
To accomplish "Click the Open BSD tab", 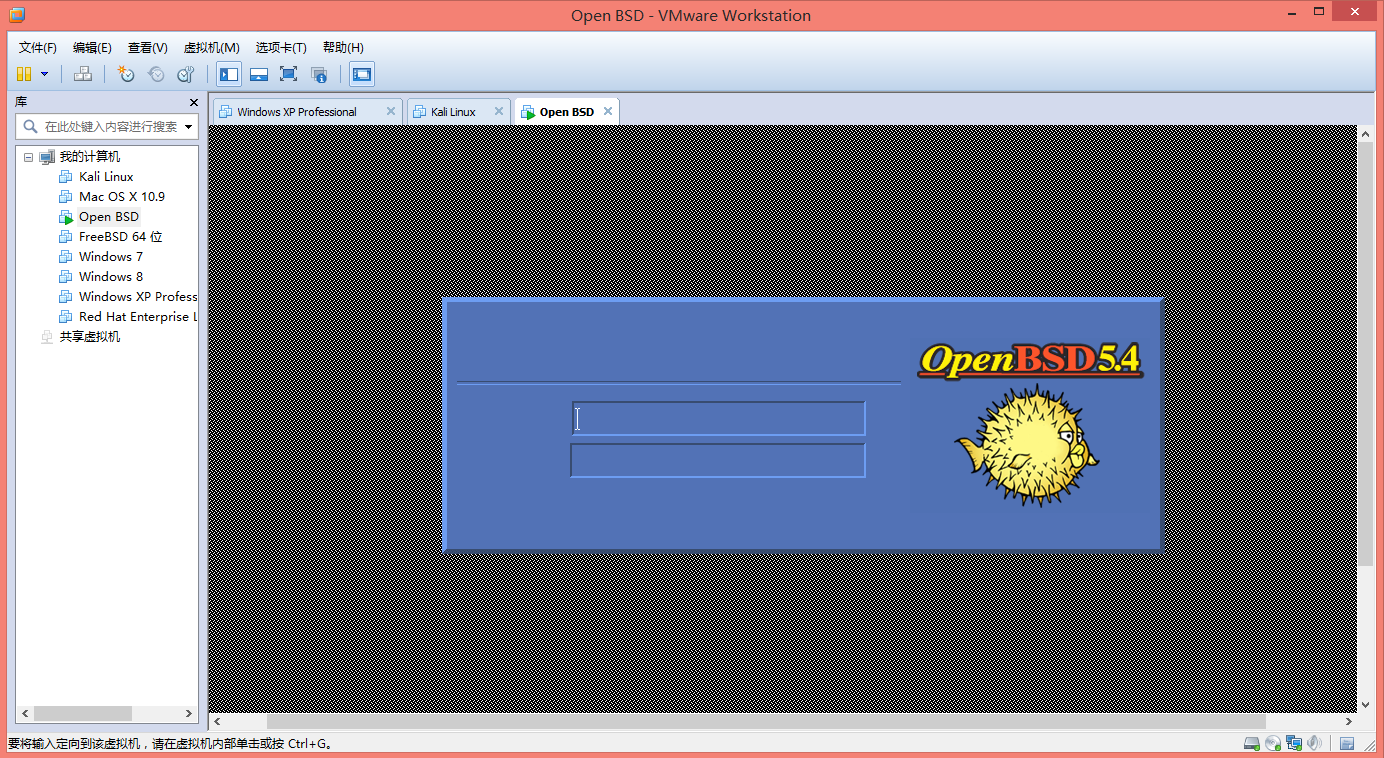I will click(x=566, y=112).
